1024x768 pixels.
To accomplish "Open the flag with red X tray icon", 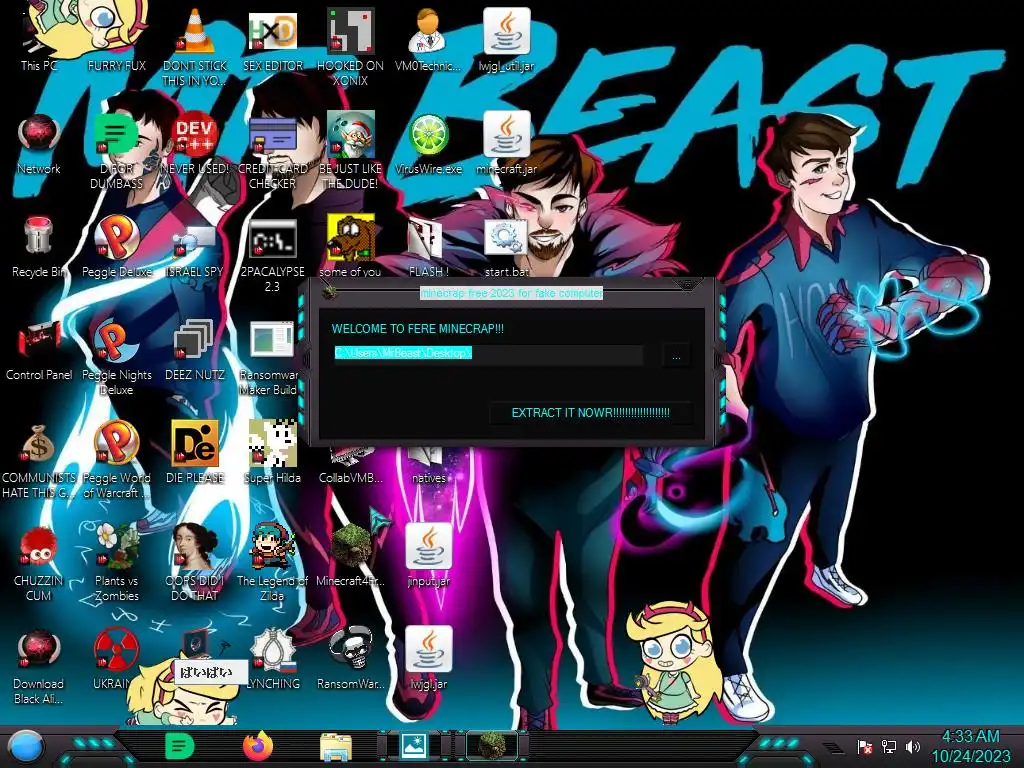I will coord(865,746).
